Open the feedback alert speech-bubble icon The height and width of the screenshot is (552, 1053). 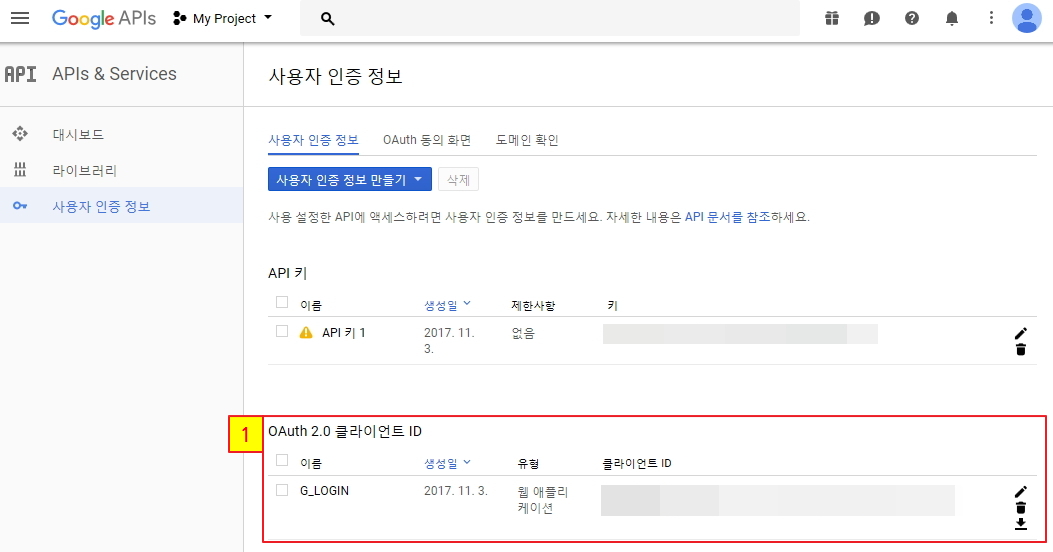click(x=872, y=18)
